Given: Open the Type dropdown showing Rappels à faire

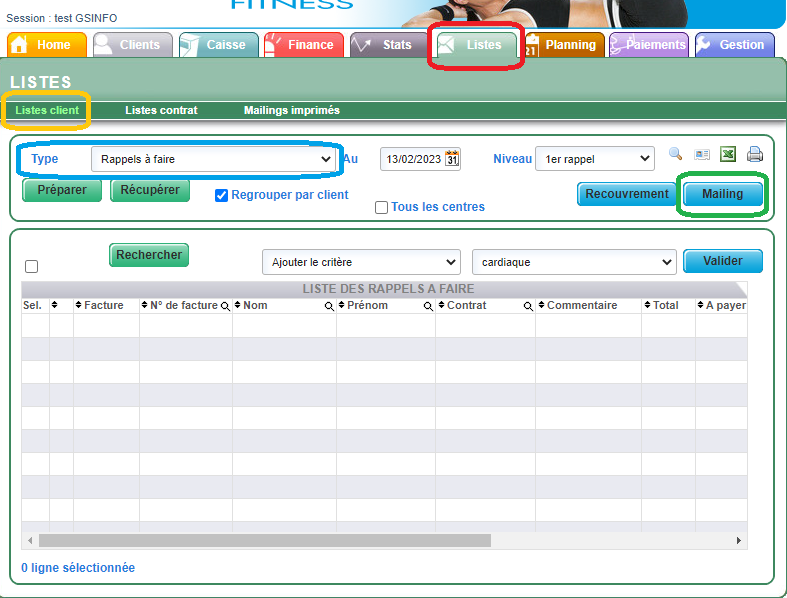Looking at the screenshot, I should (x=212, y=159).
